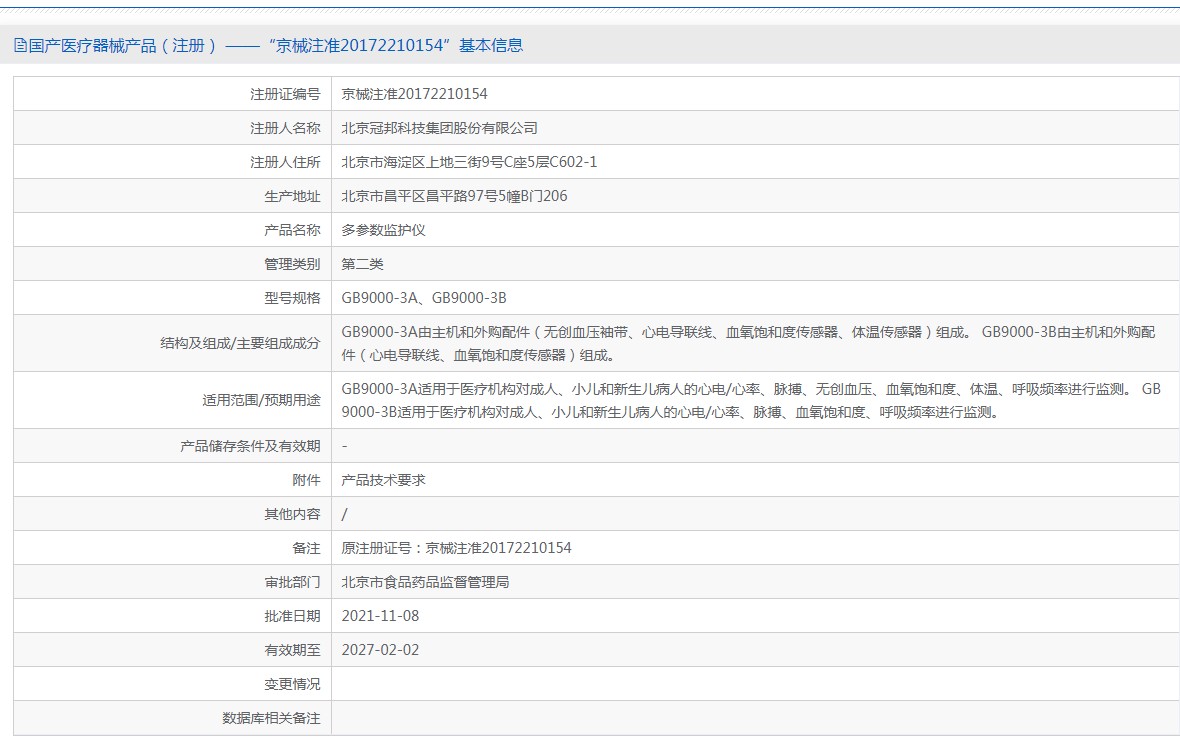Click the 适用范围/预期用途 label

pos(261,400)
